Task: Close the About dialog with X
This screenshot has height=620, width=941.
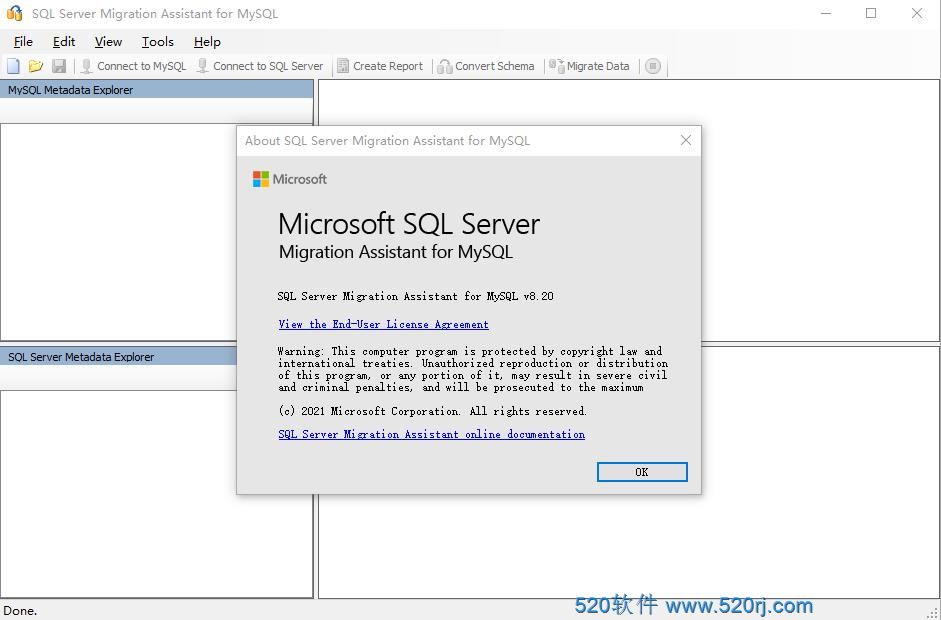Action: tap(686, 140)
